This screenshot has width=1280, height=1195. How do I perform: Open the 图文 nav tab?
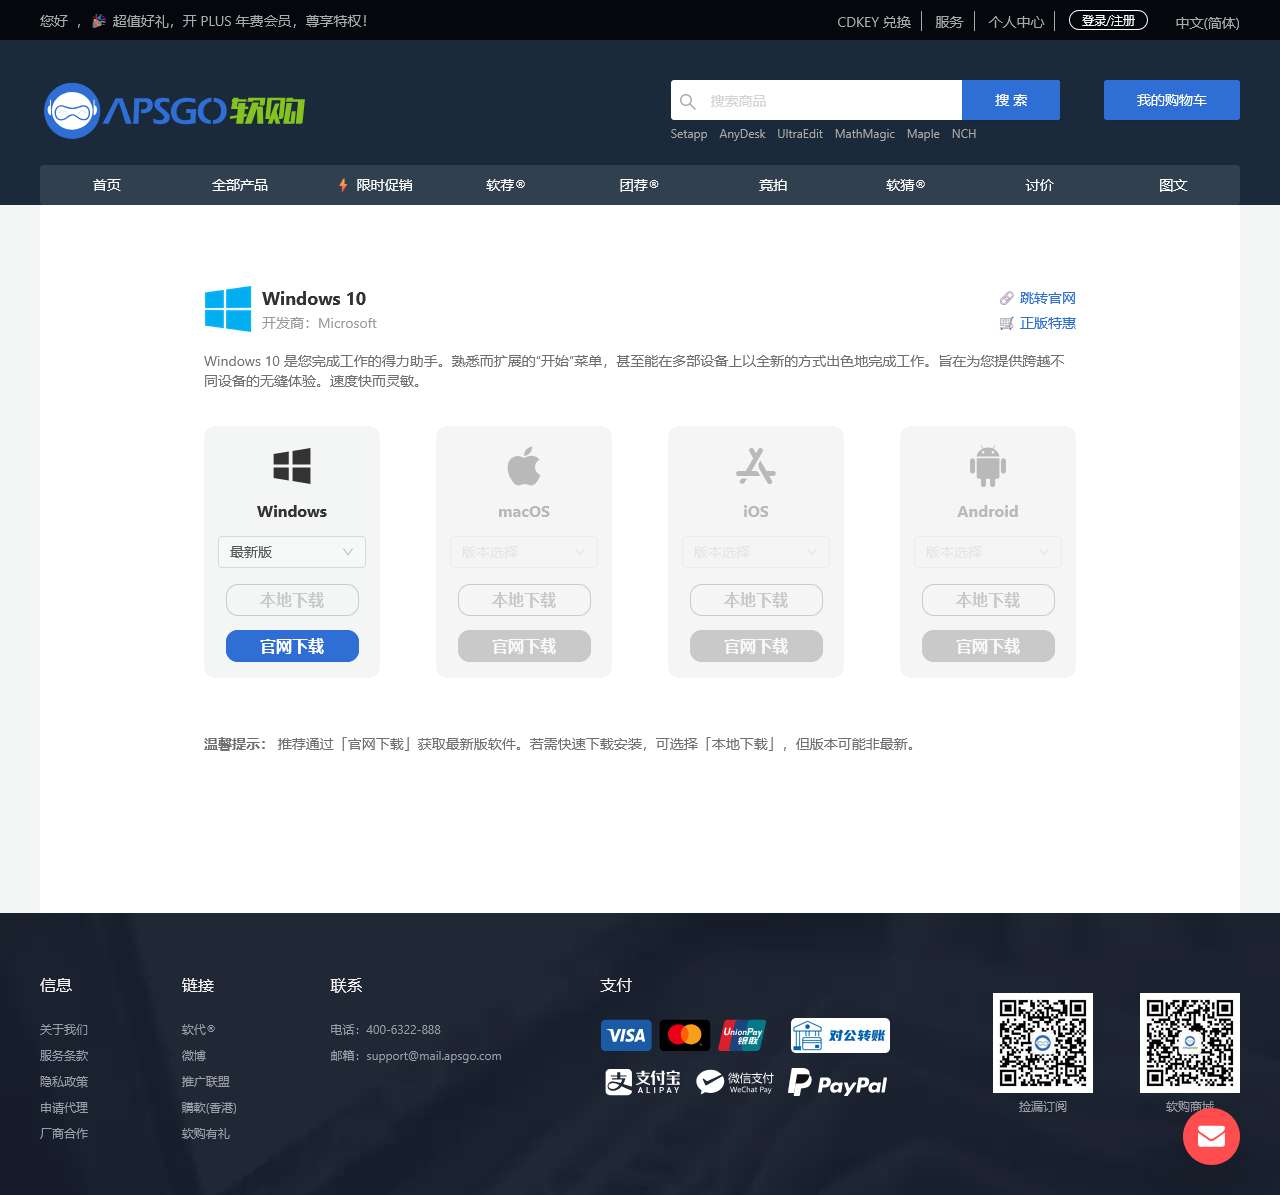tap(1173, 185)
